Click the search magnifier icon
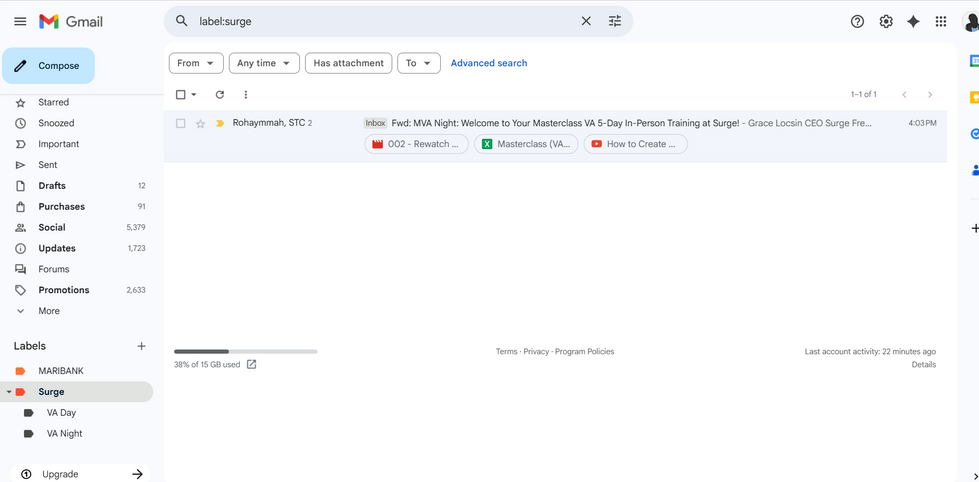The height and width of the screenshot is (482, 979). 182,21
